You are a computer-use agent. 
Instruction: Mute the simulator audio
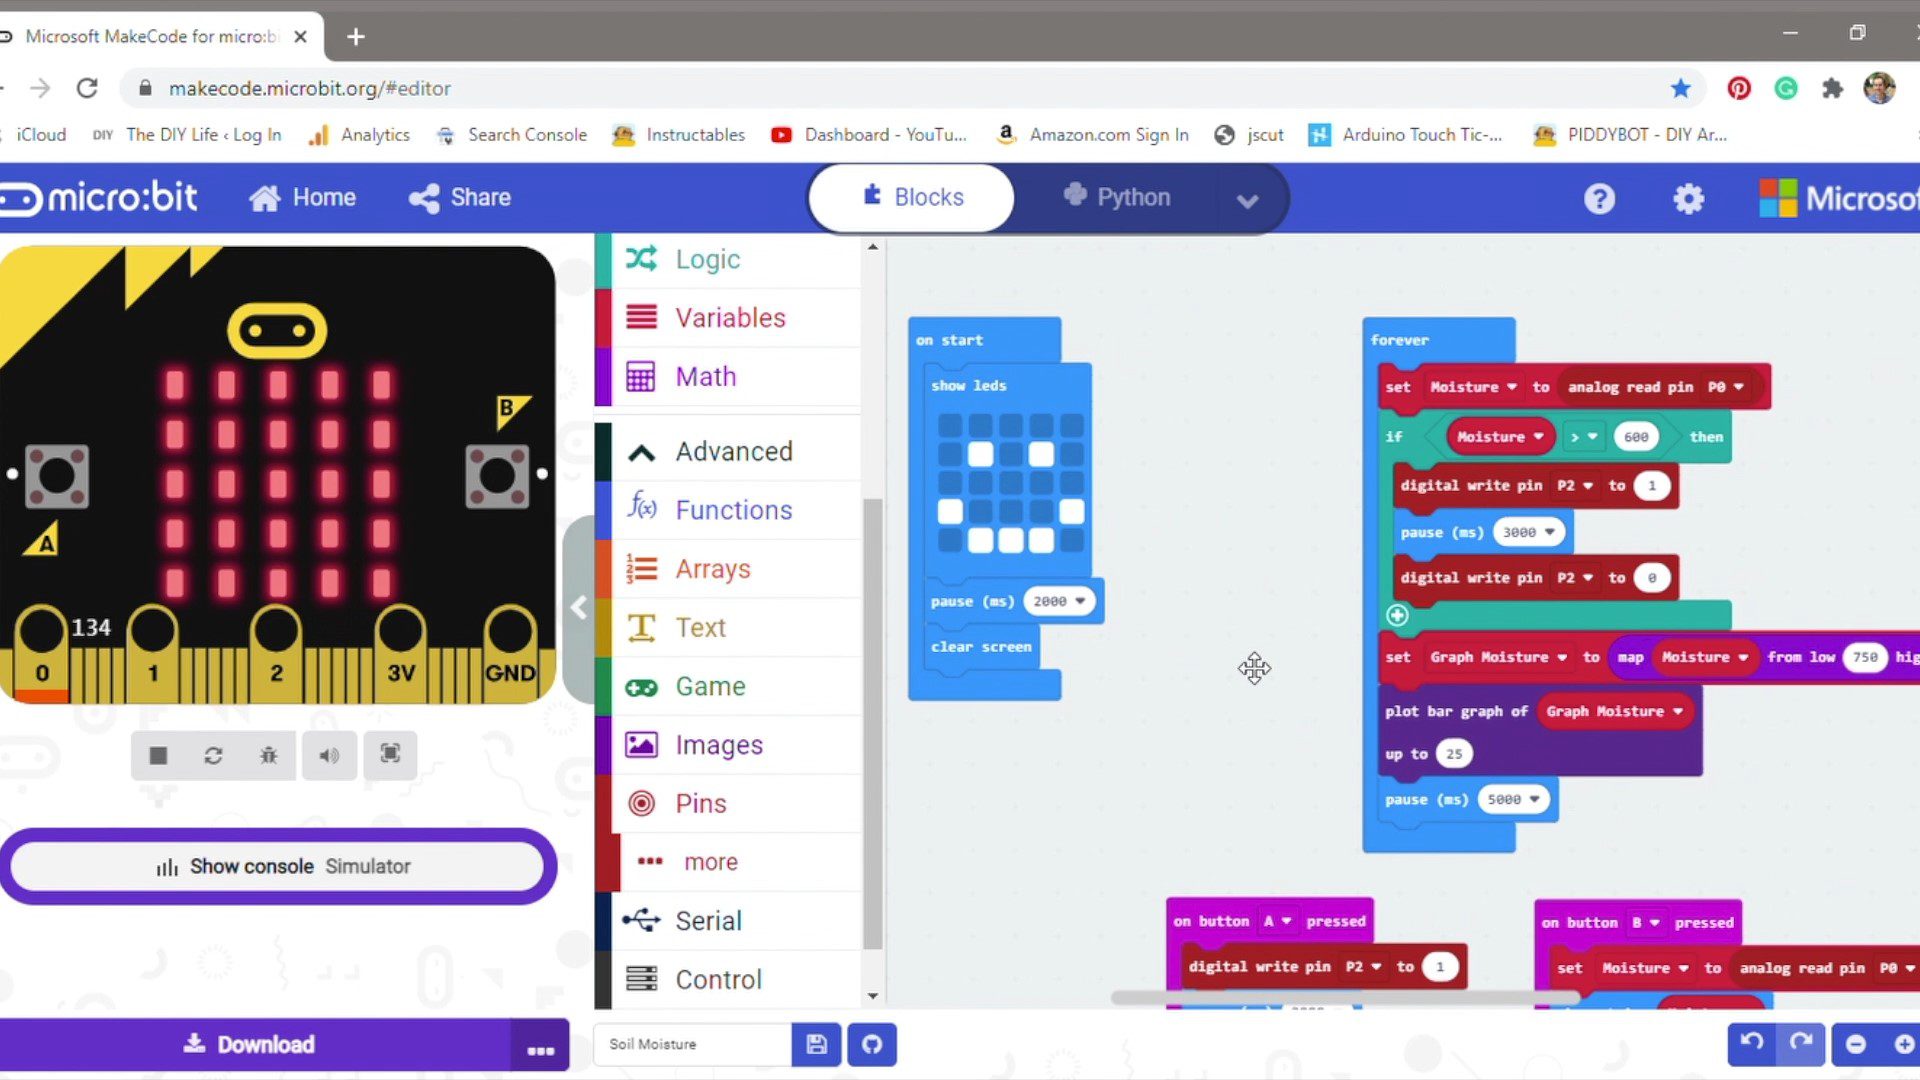[329, 755]
